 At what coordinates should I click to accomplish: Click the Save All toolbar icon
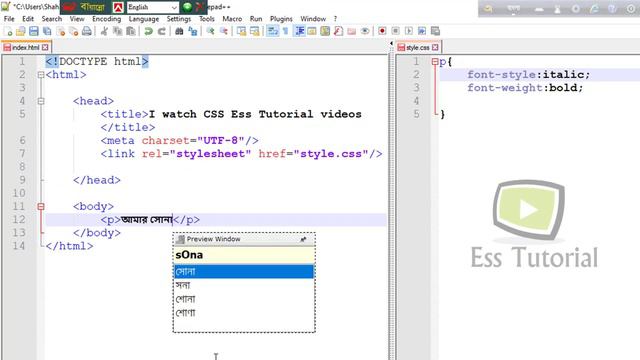(x=47, y=31)
